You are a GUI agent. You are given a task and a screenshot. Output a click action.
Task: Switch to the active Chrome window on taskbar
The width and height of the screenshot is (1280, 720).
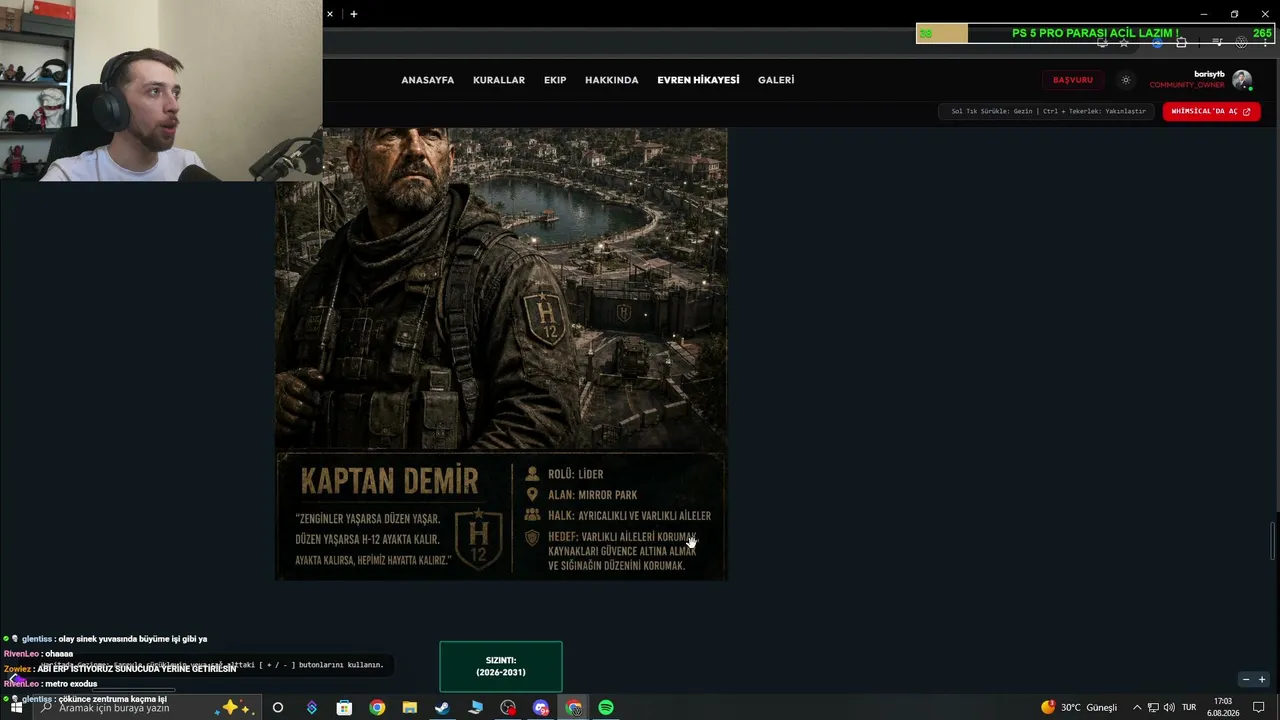click(574, 707)
